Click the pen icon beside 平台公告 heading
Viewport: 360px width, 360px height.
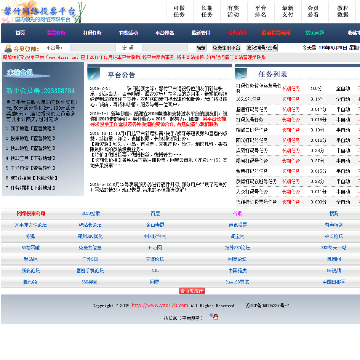pyautogui.click(x=94, y=74)
